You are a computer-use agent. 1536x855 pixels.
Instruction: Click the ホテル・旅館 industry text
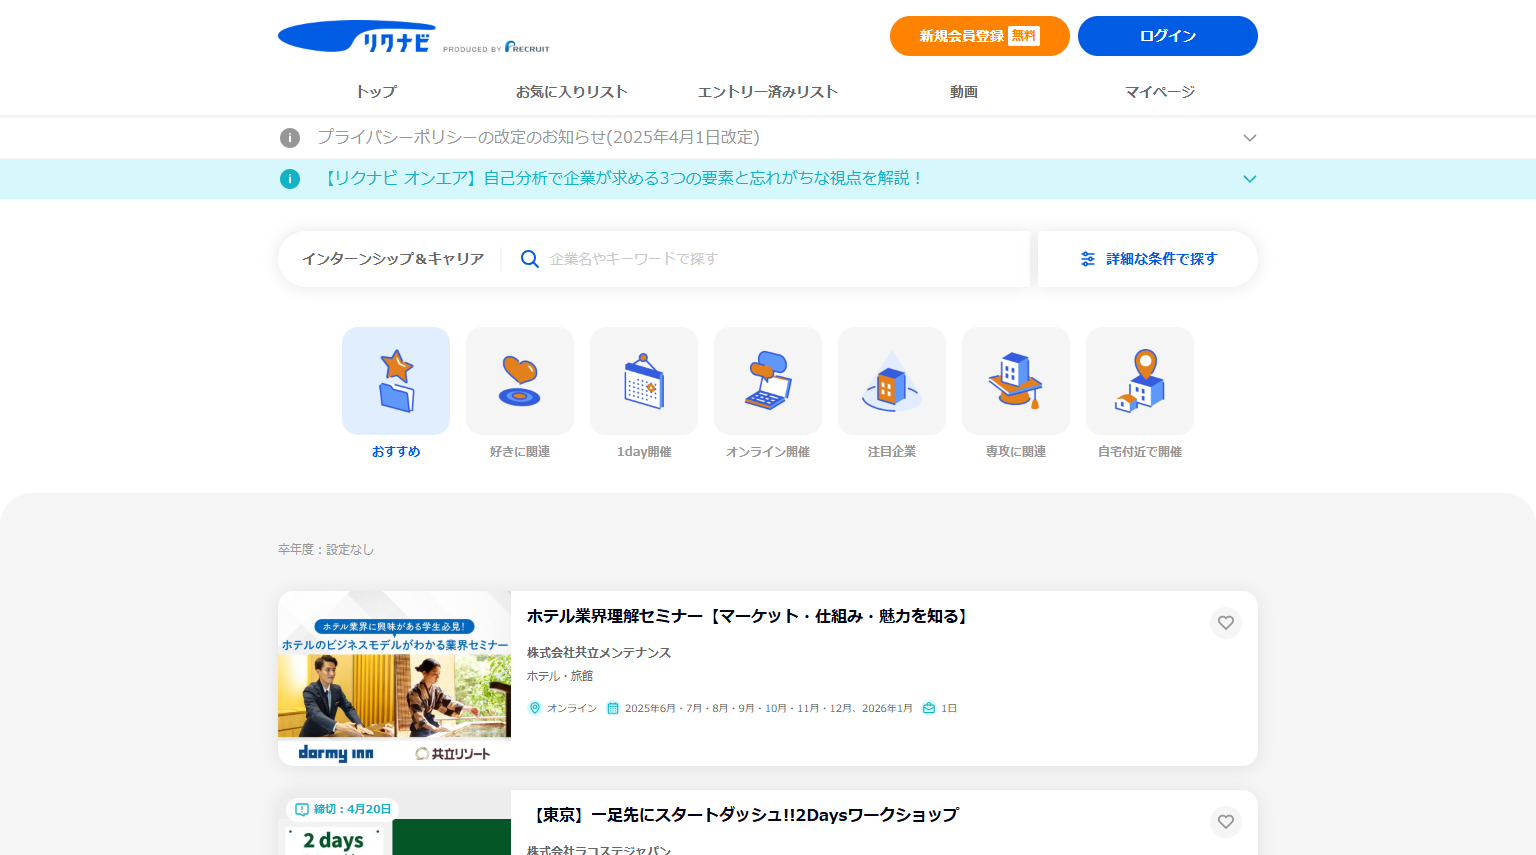[x=560, y=676]
